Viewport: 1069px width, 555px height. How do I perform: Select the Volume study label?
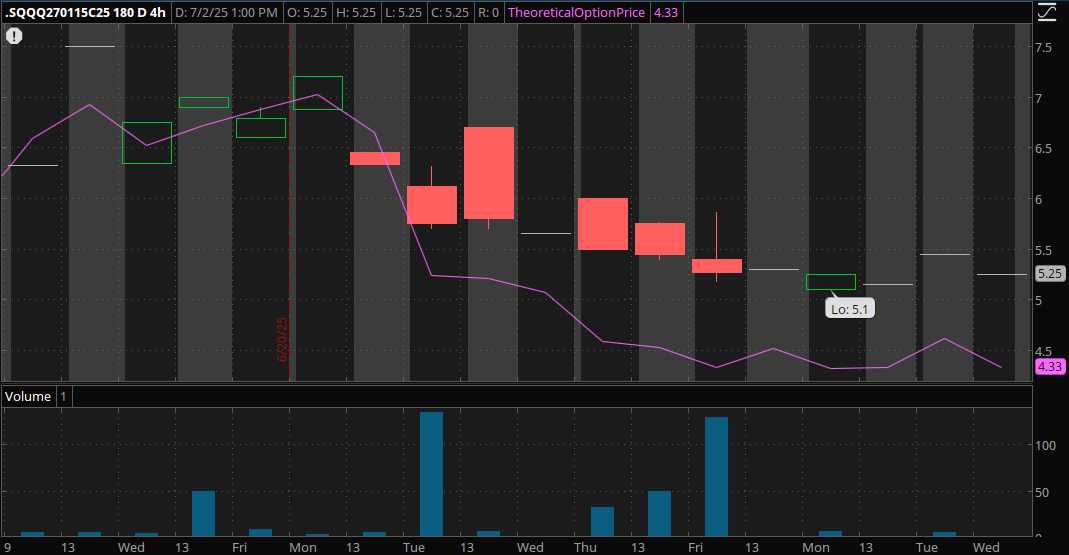[28, 396]
